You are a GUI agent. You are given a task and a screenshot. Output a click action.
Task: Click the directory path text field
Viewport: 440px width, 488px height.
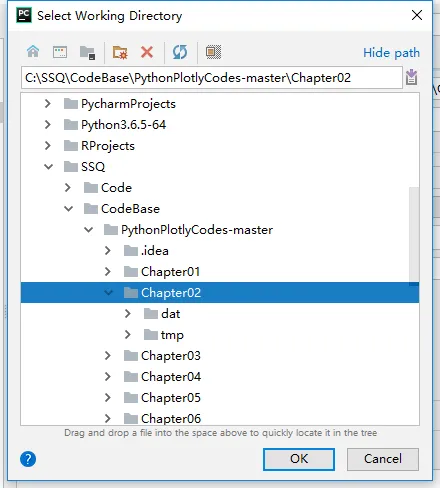coord(212,78)
